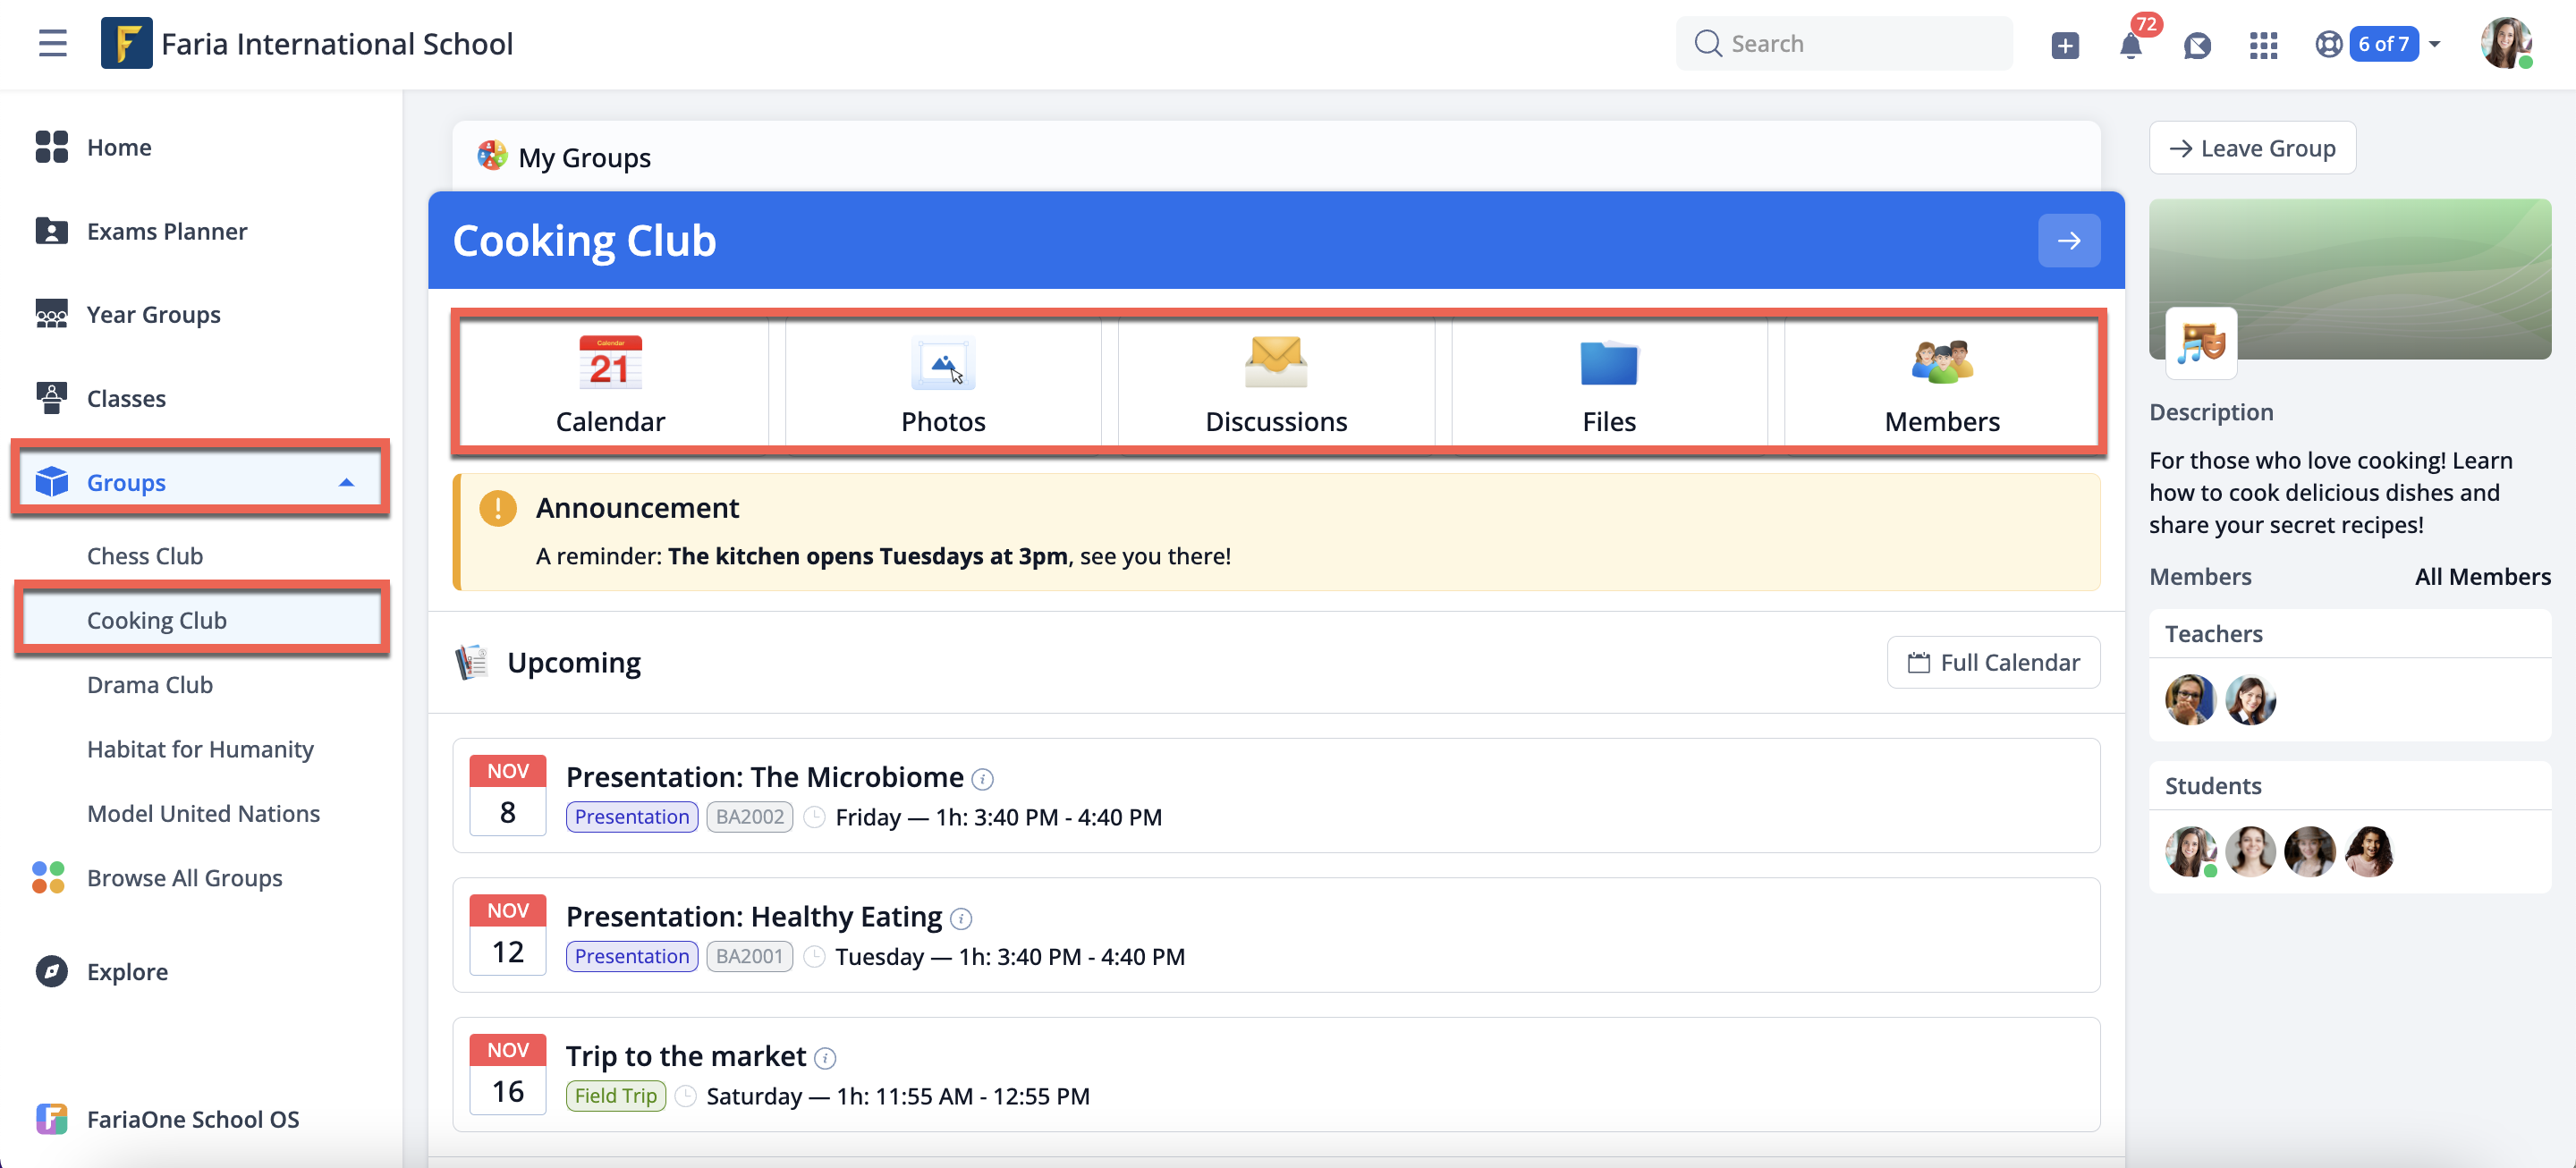
Task: Click the help lifebuoy icon
Action: tap(2329, 44)
